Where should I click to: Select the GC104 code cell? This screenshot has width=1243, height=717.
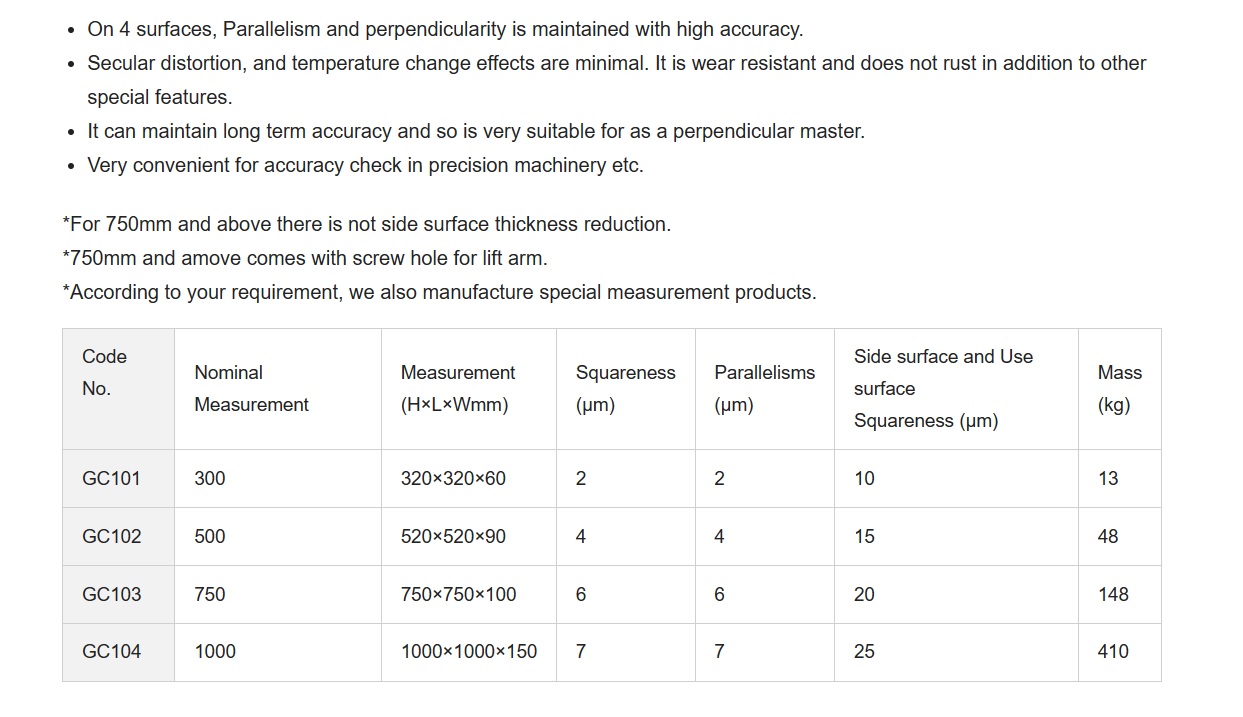click(x=112, y=651)
